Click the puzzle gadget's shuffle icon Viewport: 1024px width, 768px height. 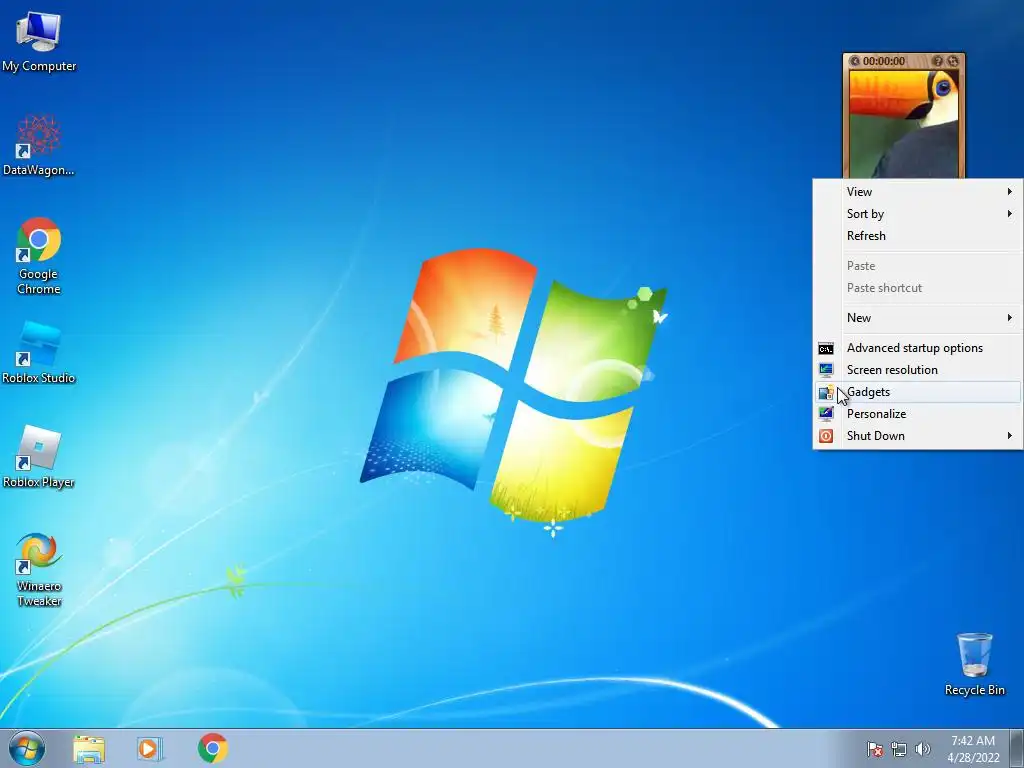(x=953, y=61)
